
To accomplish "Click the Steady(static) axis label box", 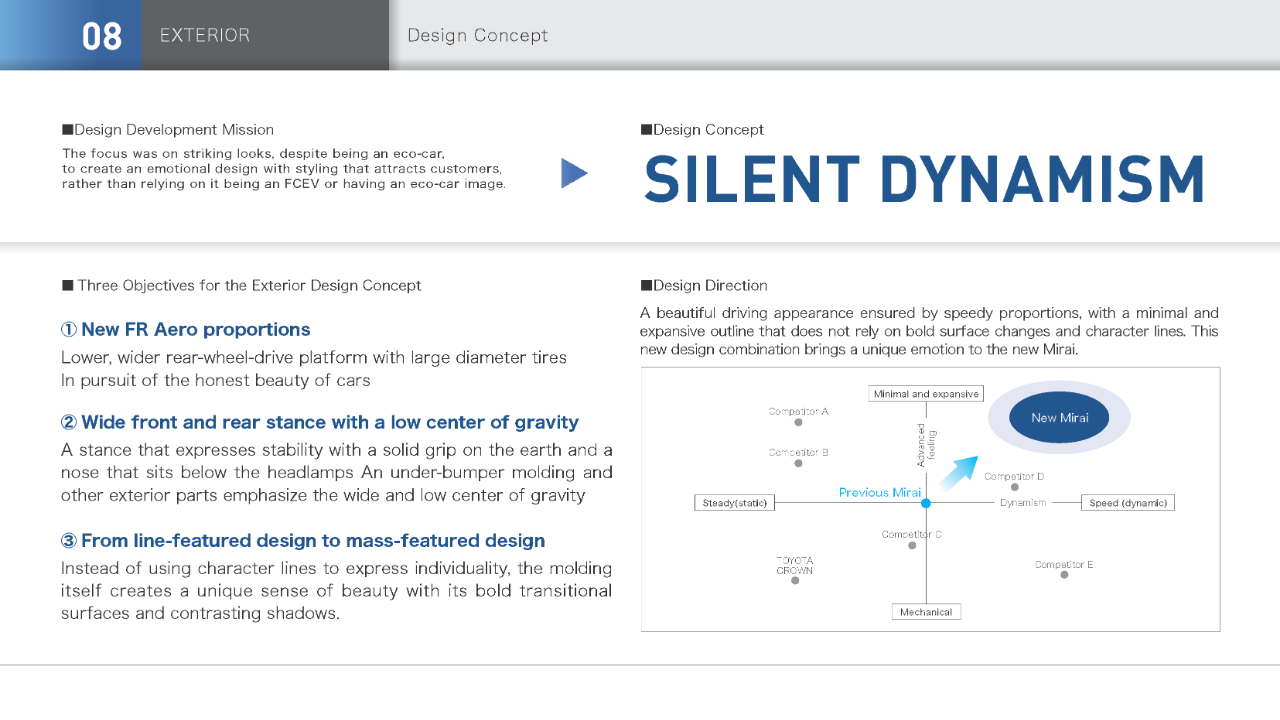I will pyautogui.click(x=735, y=503).
